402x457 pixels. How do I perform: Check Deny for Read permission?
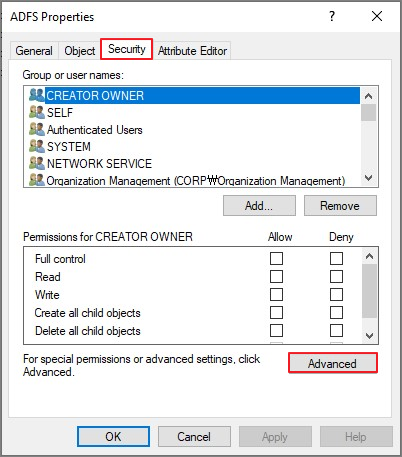pyautogui.click(x=336, y=277)
